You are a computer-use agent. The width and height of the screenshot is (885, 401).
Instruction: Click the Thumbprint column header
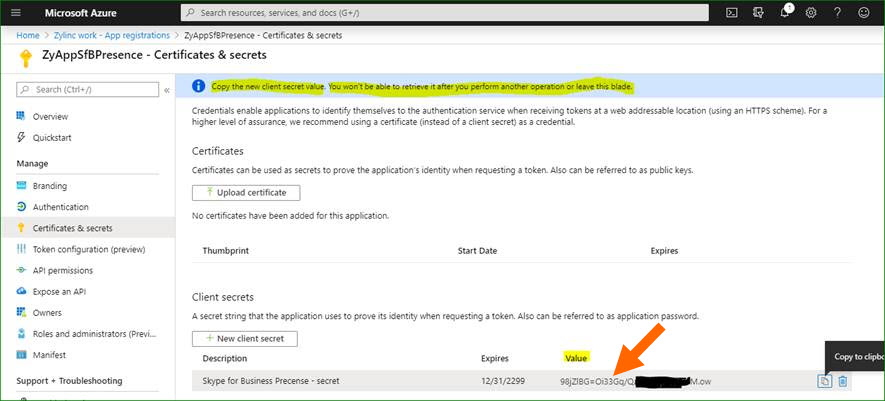[x=226, y=250]
